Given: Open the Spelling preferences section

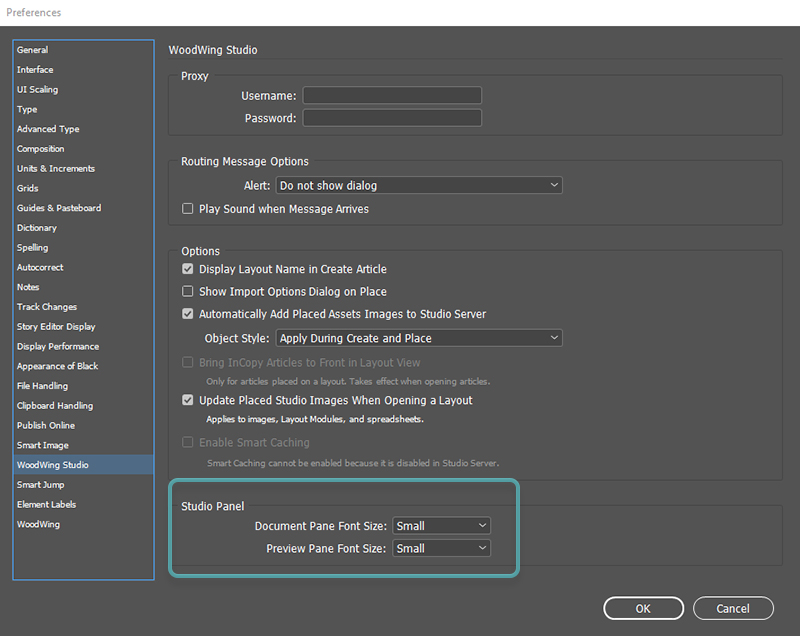Looking at the screenshot, I should click(x=36, y=247).
